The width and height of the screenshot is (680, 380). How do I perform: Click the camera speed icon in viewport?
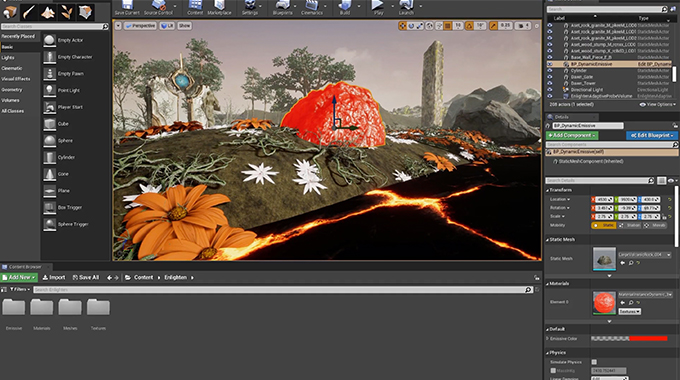524,26
